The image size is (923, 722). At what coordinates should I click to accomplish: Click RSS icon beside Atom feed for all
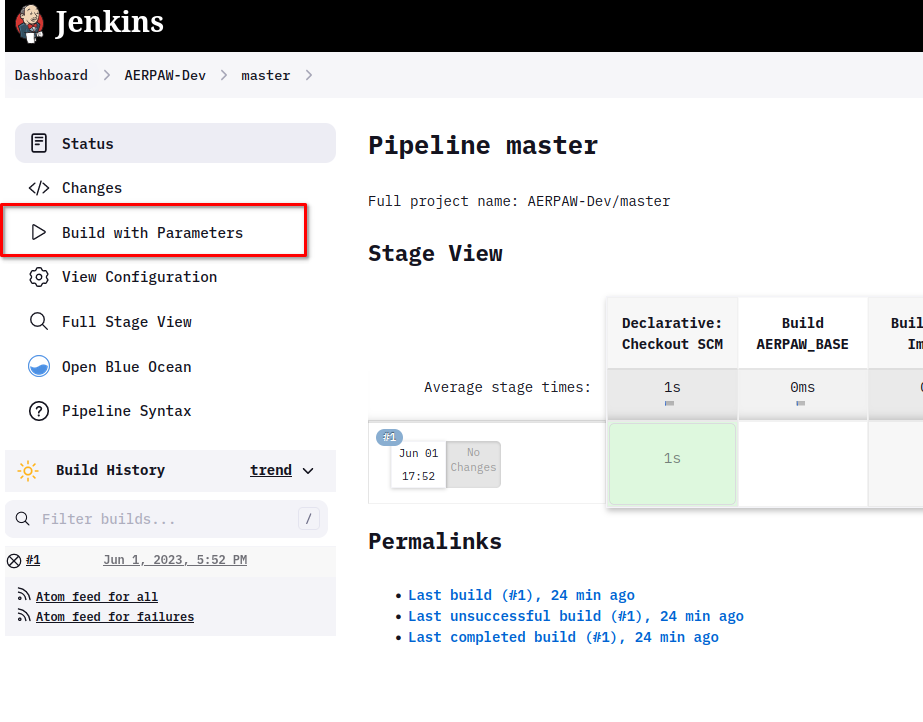[24, 594]
